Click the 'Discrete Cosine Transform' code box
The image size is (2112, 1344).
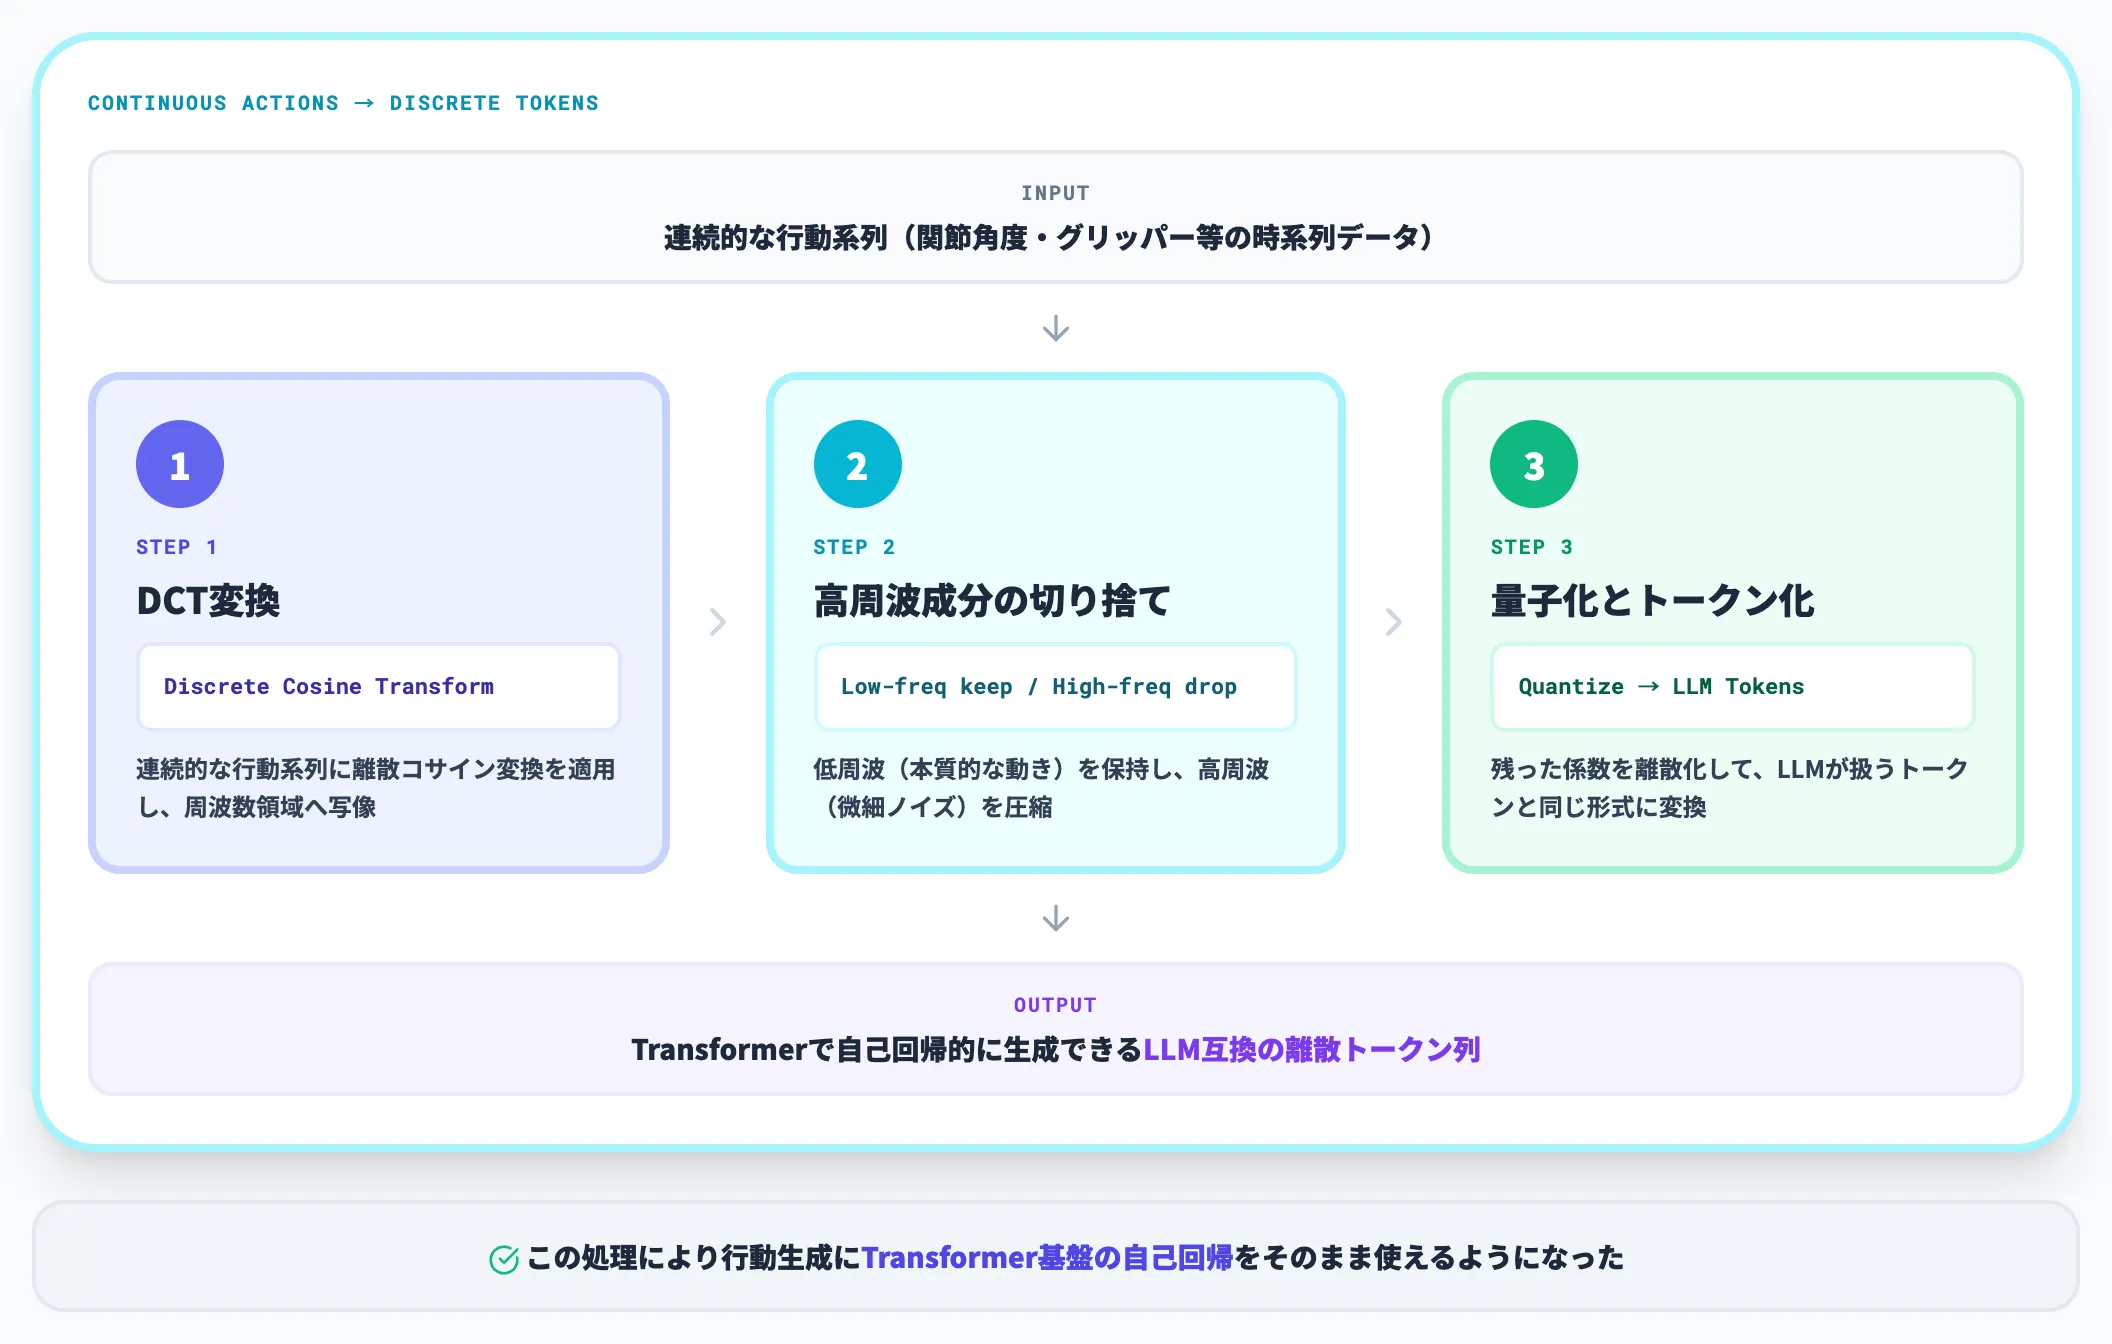click(379, 687)
